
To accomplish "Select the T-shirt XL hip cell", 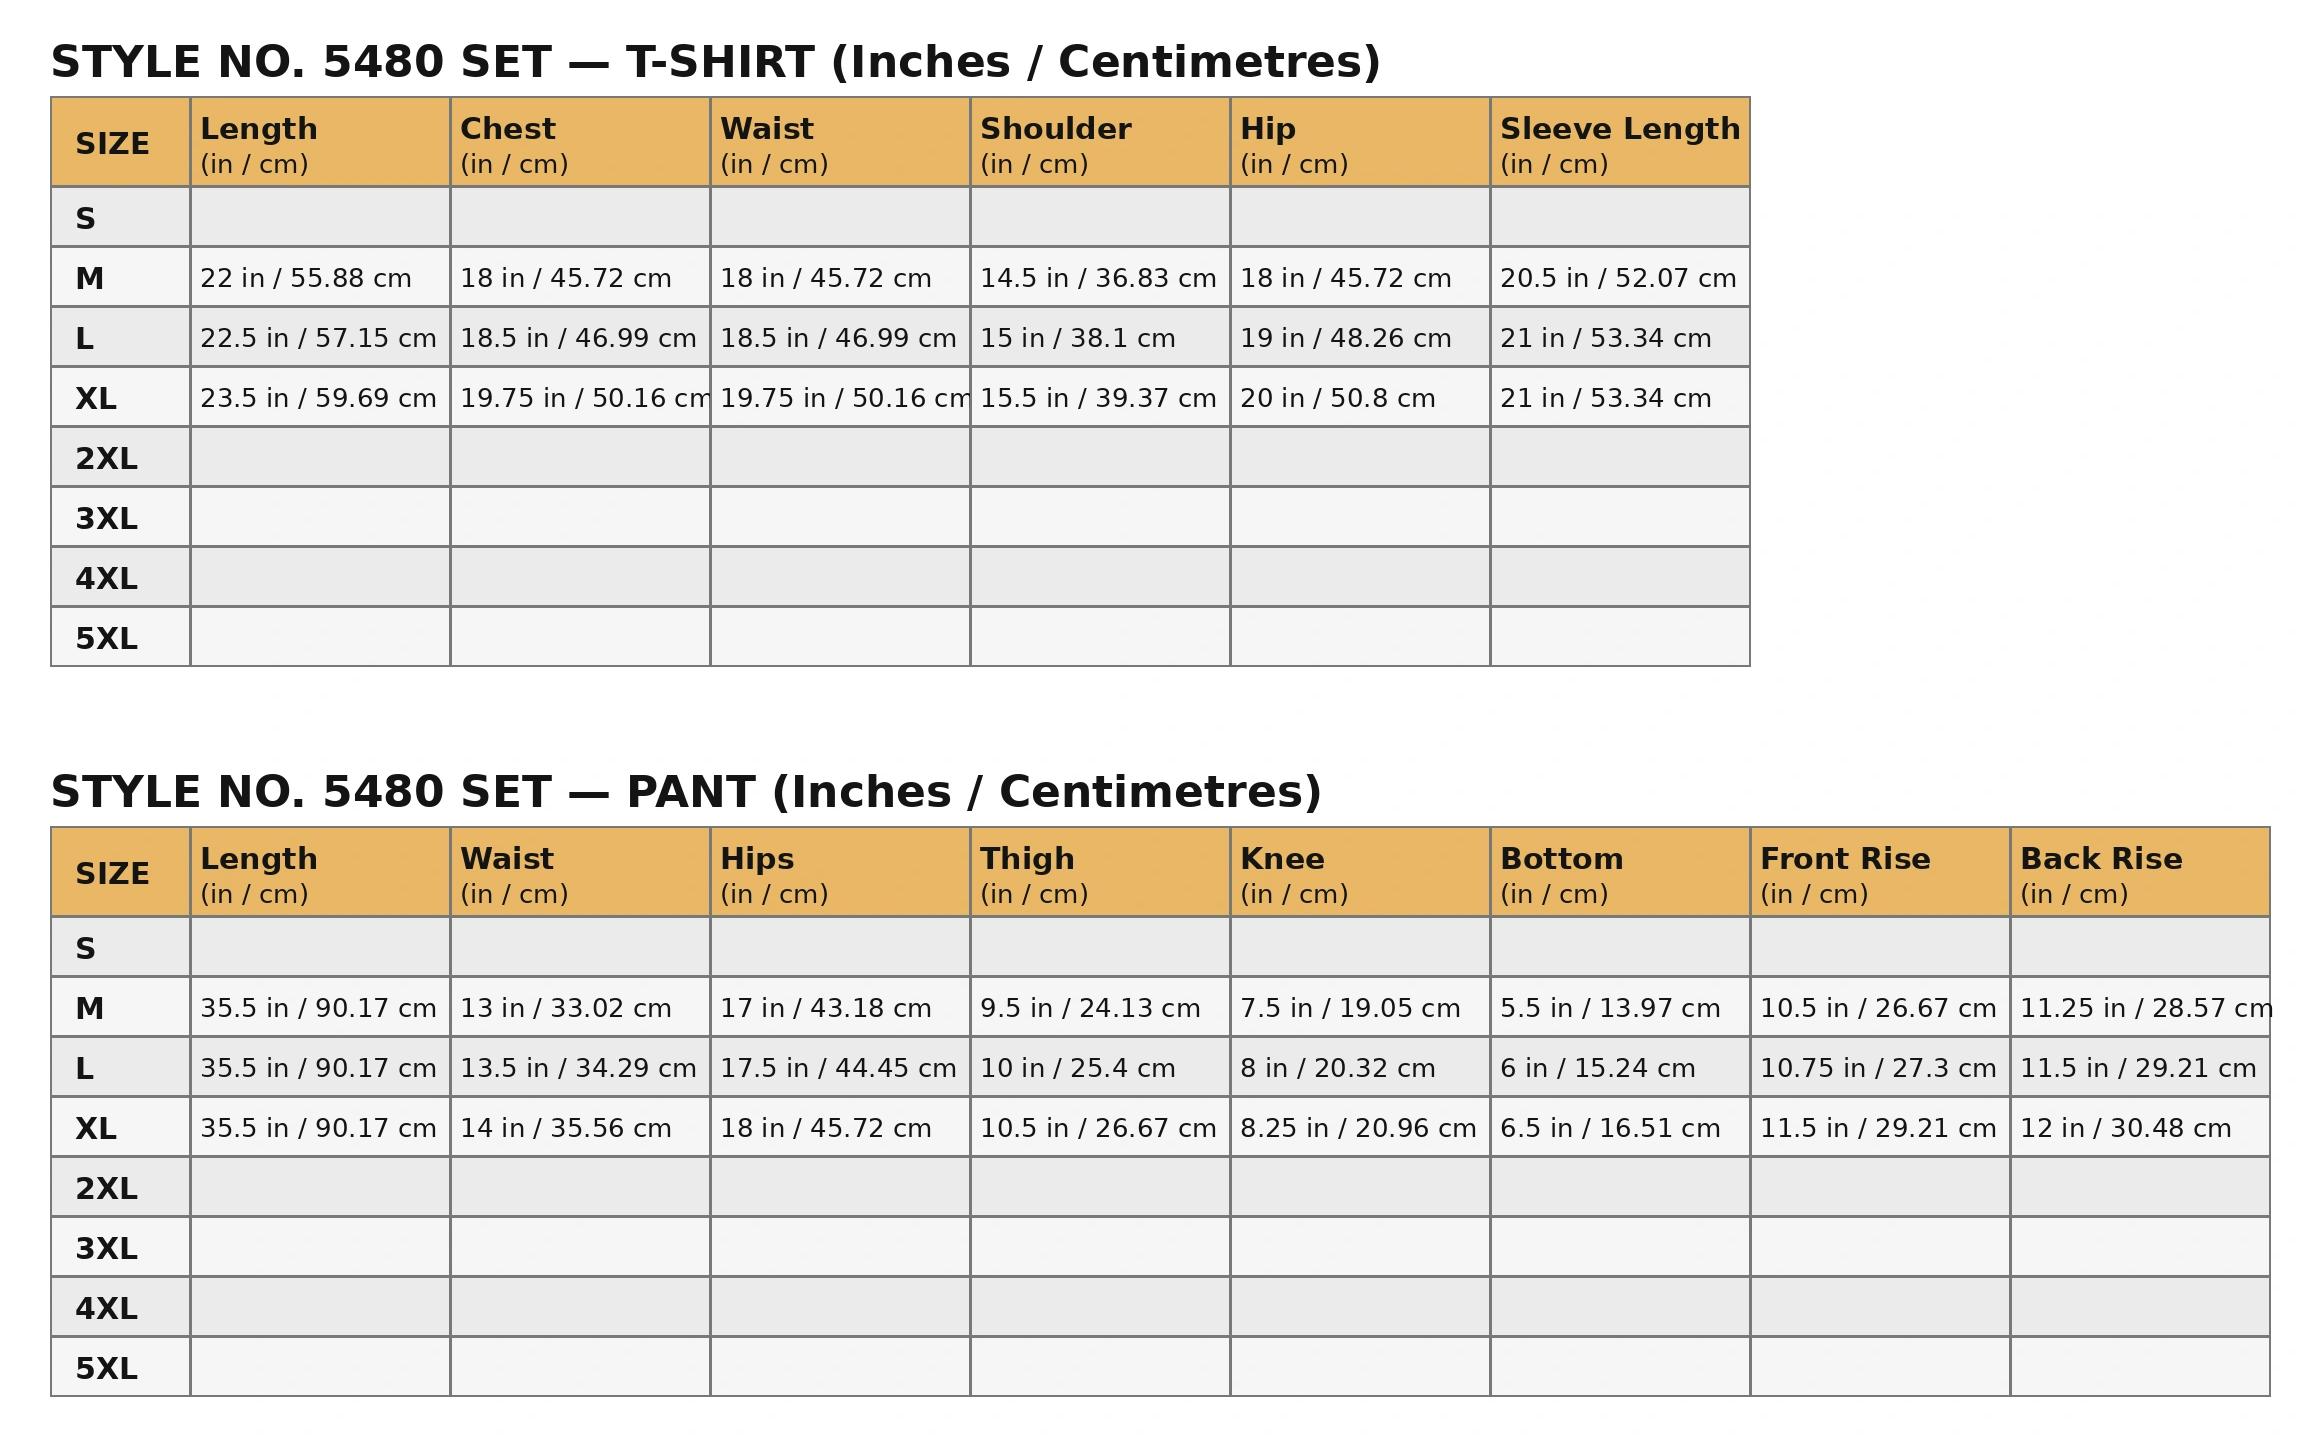I will 1359,398.
